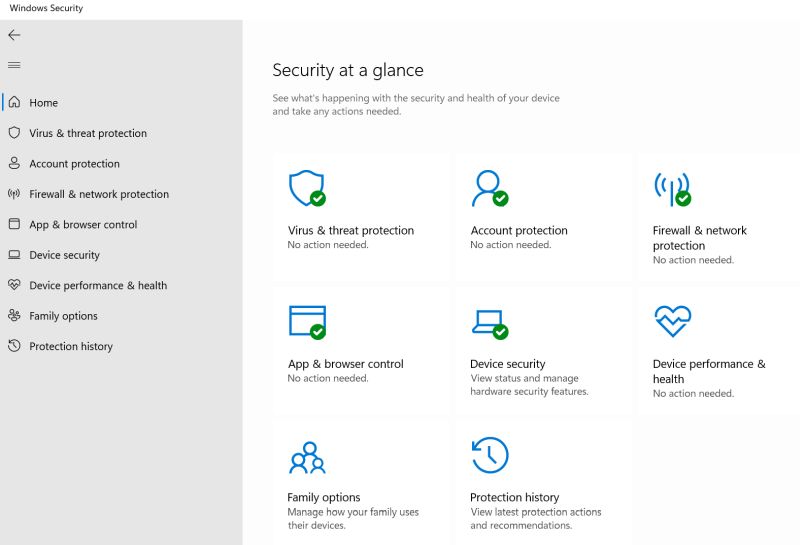Open App & browser control in sidebar
The width and height of the screenshot is (800, 545).
click(x=121, y=224)
